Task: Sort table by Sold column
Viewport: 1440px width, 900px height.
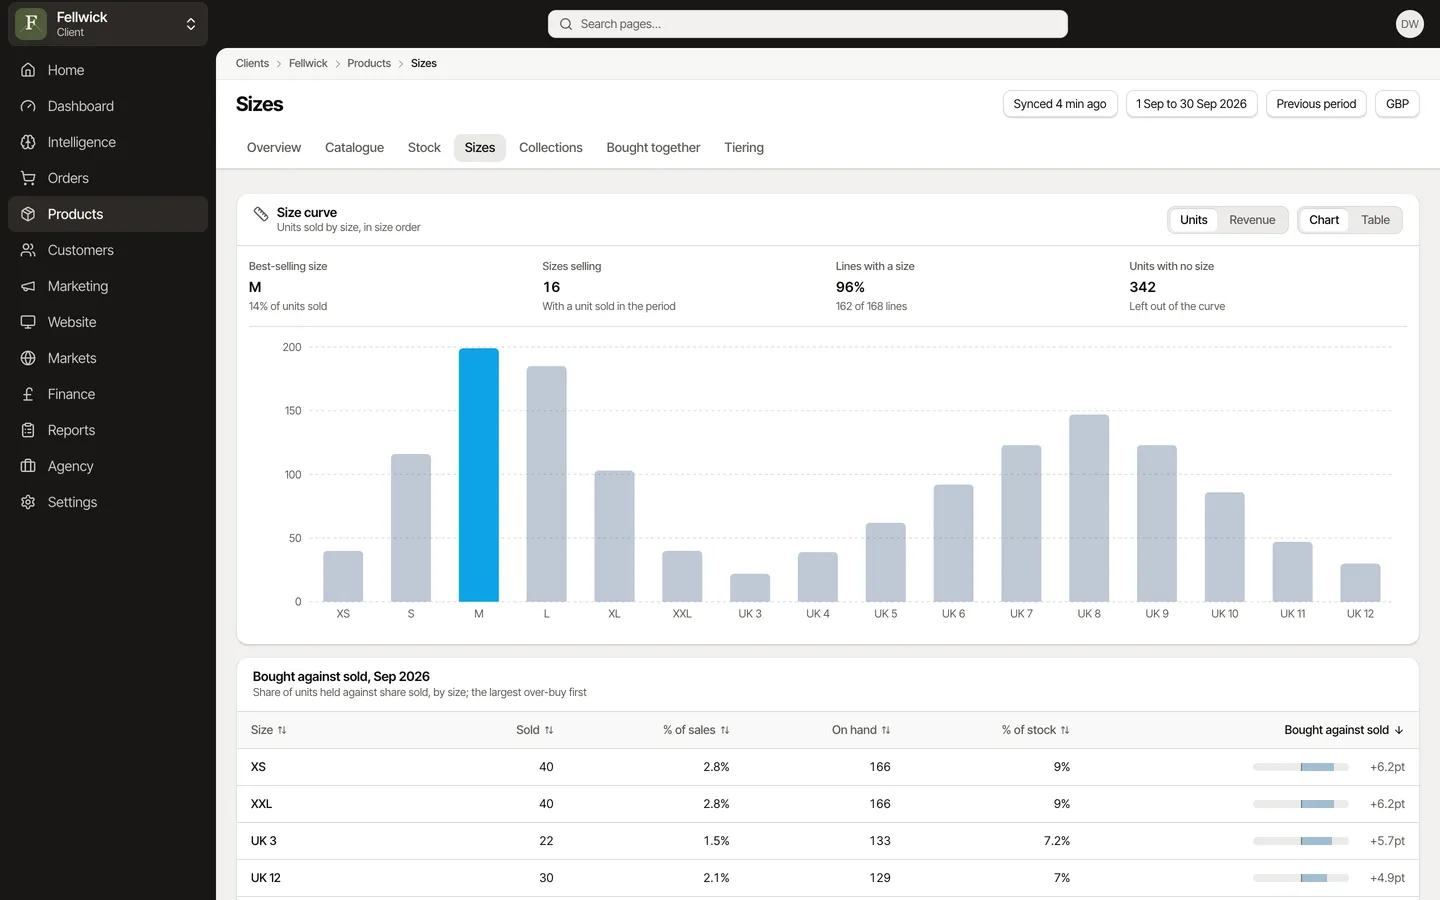Action: pos(535,730)
